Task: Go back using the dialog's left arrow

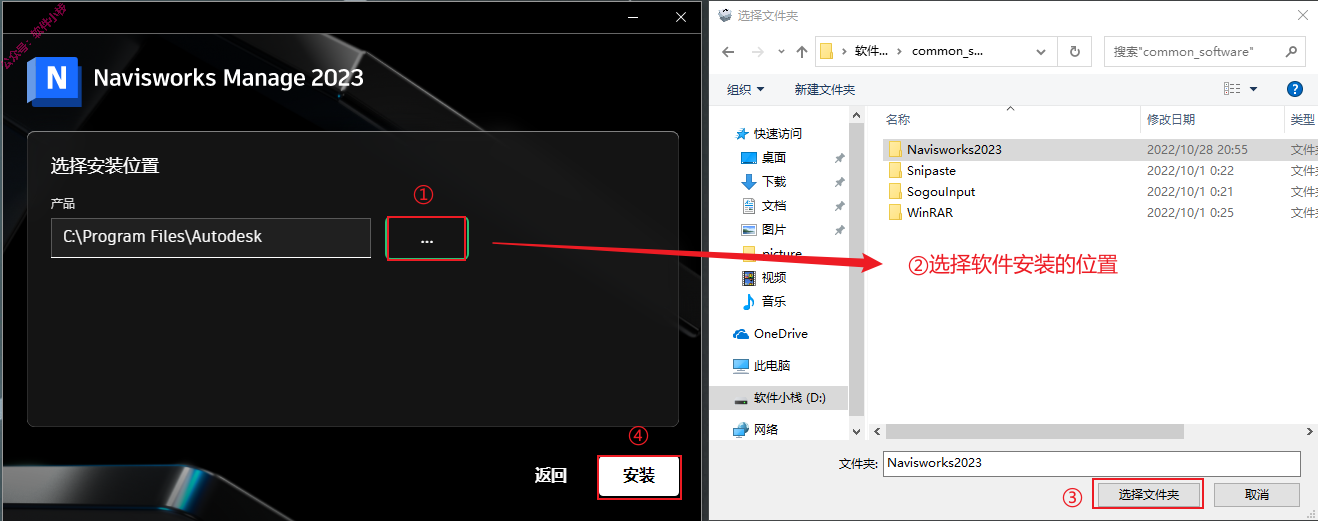Action: click(x=729, y=51)
